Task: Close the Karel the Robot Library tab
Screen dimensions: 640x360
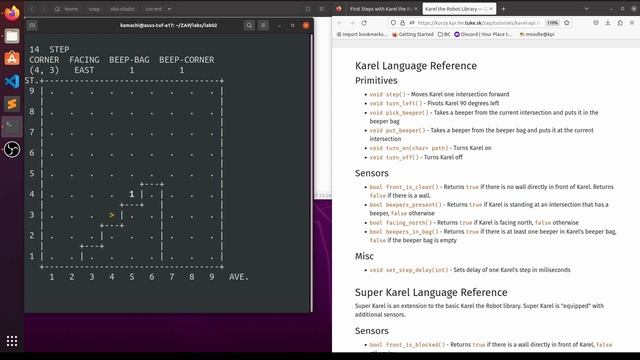Action: coord(491,9)
